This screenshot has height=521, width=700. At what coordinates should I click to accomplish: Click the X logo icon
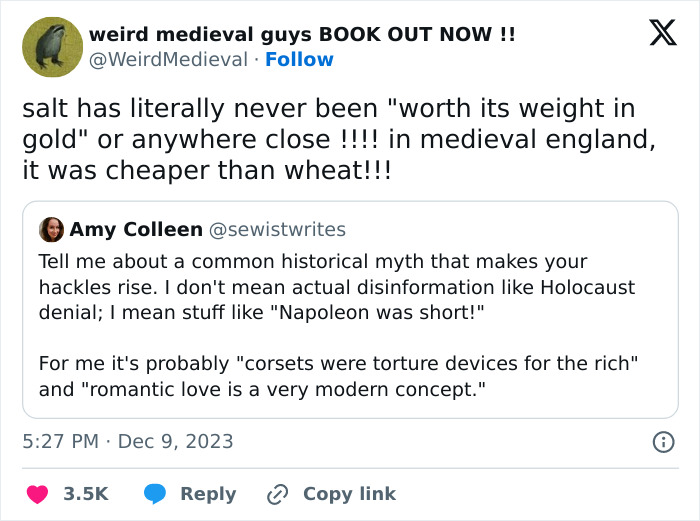656,33
